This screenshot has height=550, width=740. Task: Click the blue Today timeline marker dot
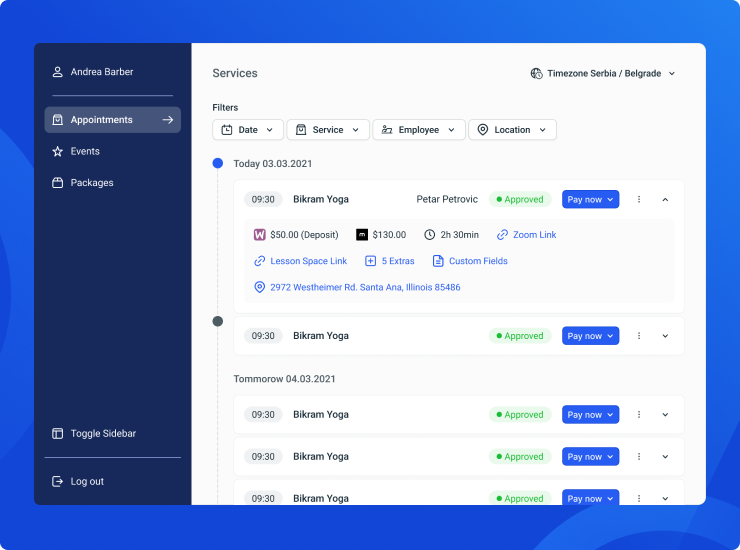pos(218,163)
